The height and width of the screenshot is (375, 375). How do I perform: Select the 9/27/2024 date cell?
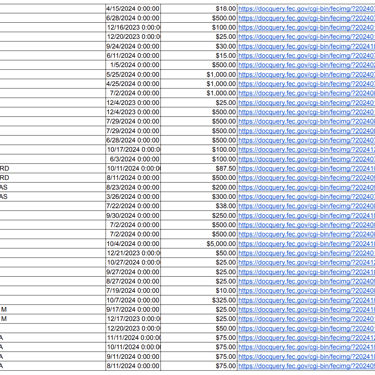coord(133,272)
